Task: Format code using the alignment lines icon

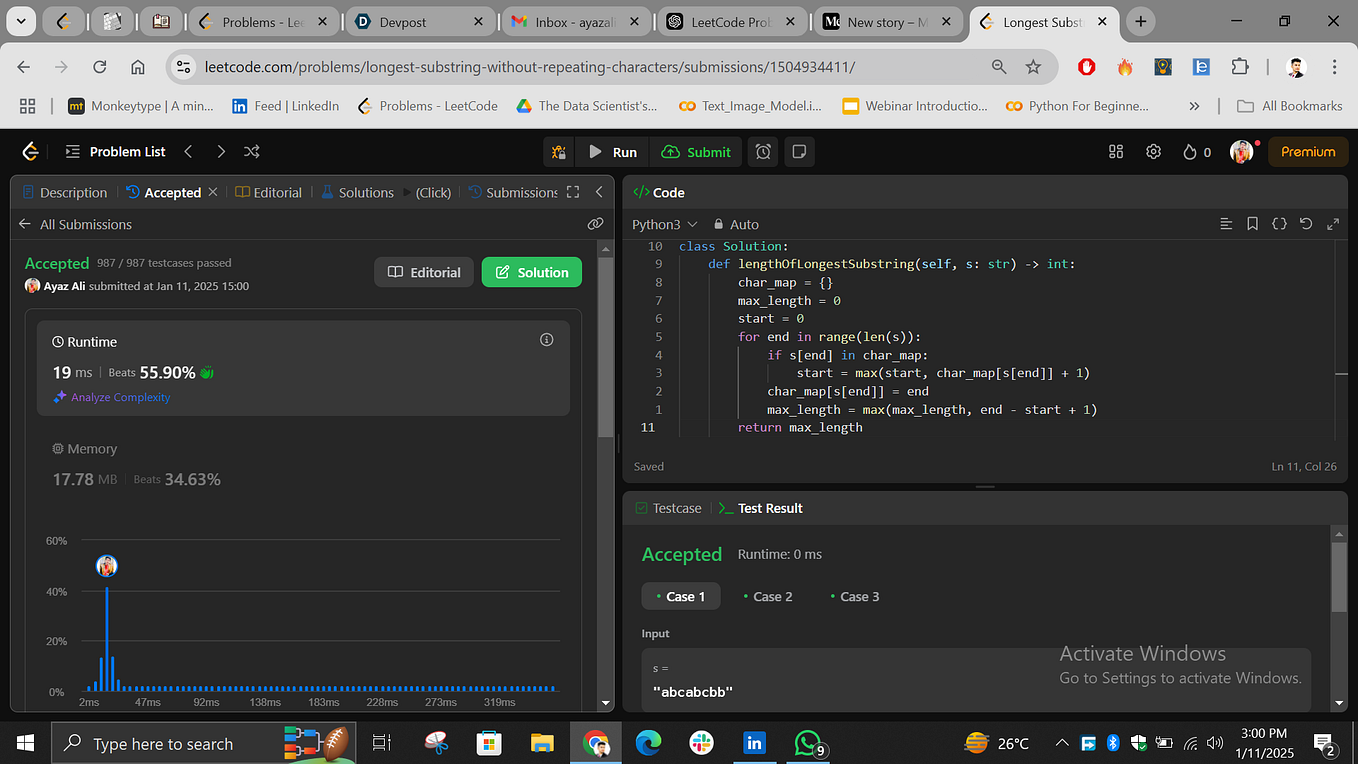Action: tap(1226, 223)
